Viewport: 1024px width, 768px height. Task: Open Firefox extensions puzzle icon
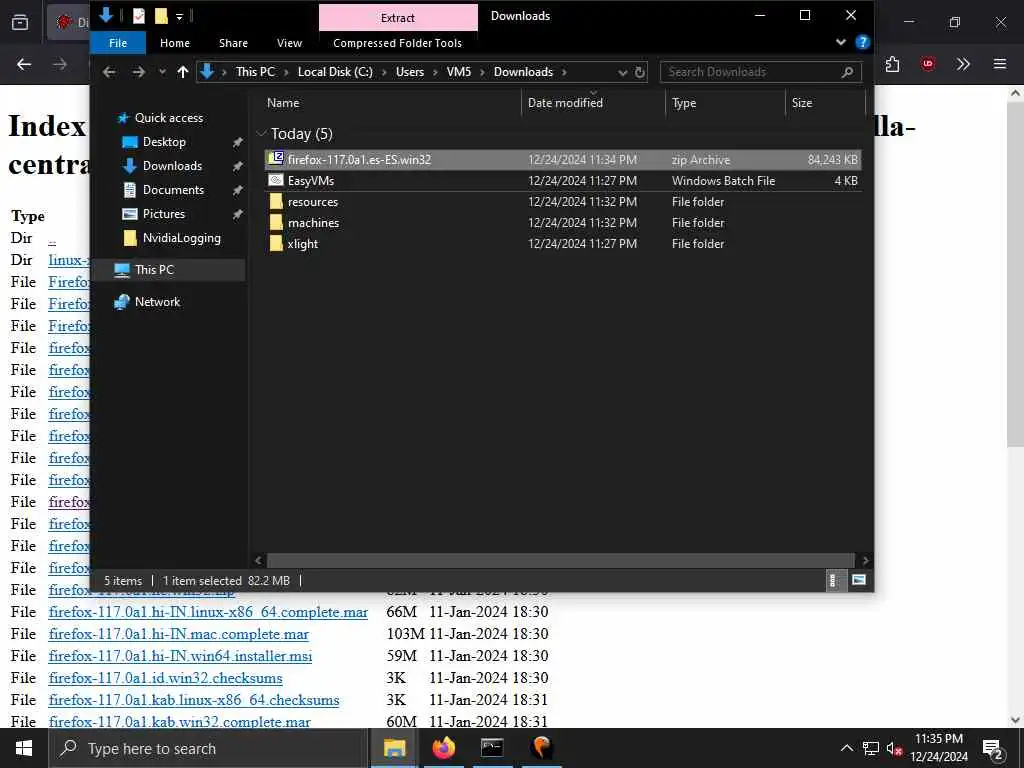click(x=893, y=64)
